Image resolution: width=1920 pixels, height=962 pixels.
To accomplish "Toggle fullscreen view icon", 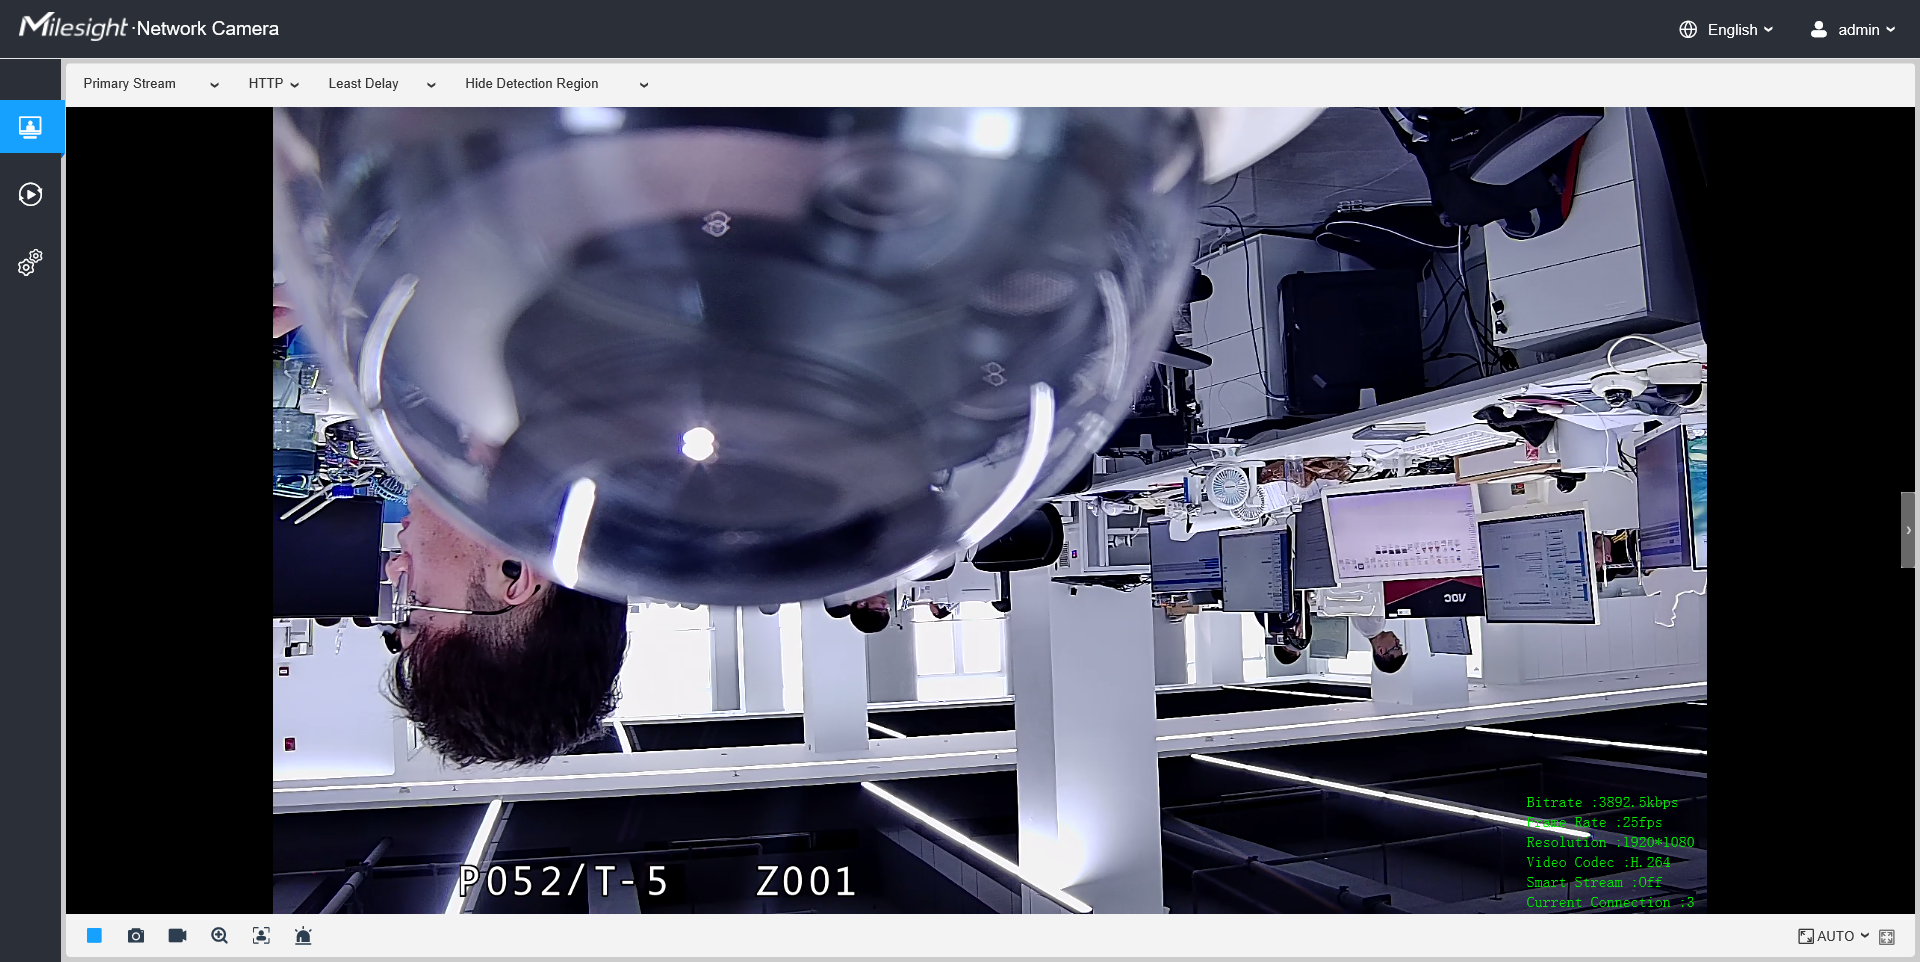I will click(x=1887, y=937).
